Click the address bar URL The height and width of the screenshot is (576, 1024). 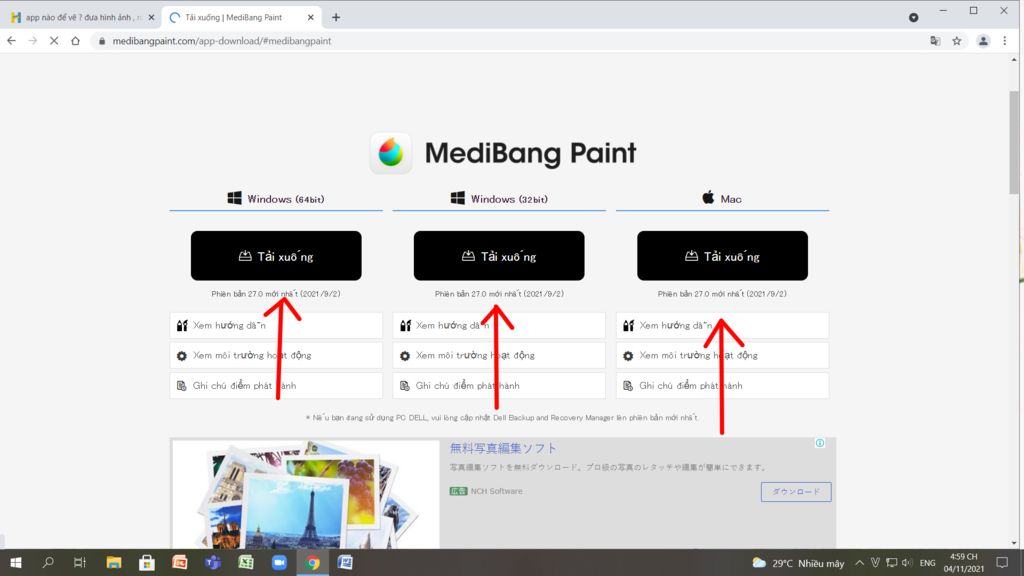(221, 40)
